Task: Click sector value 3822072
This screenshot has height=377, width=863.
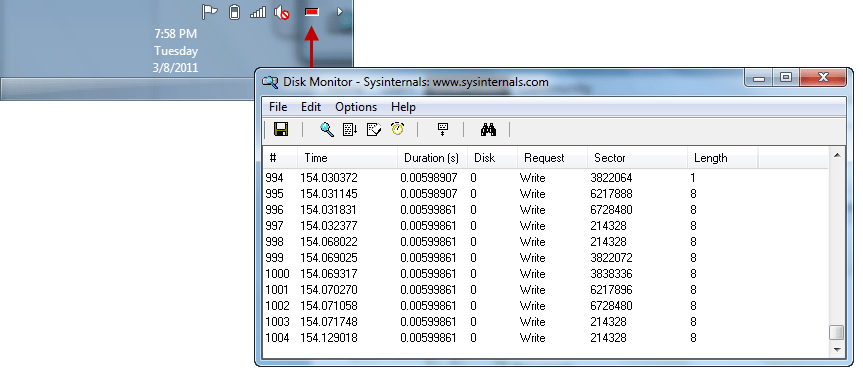Action: pyautogui.click(x=611, y=258)
